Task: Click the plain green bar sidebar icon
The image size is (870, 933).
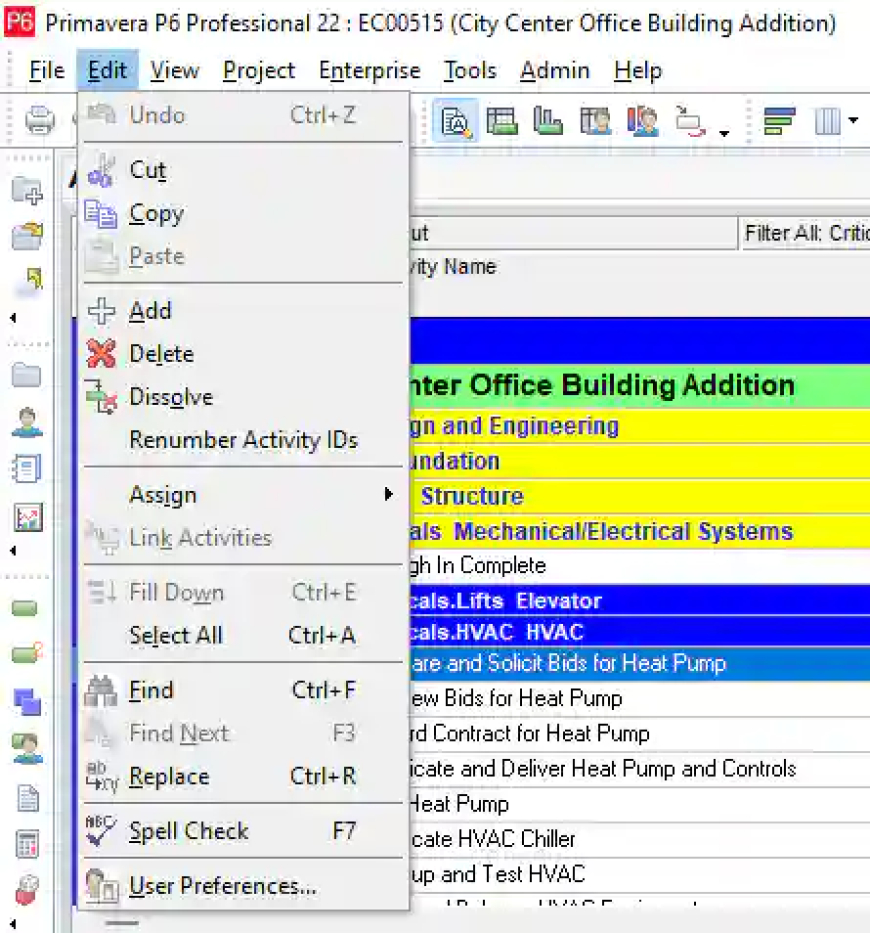Action: [25, 608]
